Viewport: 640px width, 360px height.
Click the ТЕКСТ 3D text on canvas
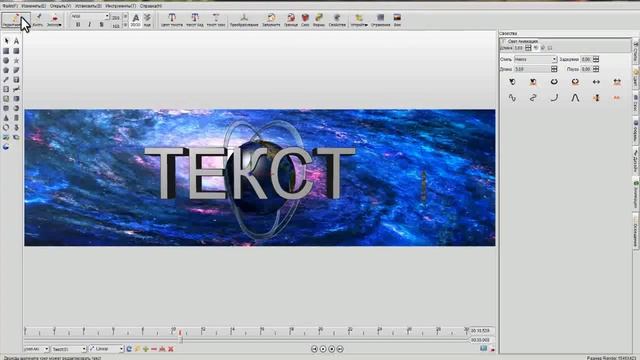click(x=250, y=173)
